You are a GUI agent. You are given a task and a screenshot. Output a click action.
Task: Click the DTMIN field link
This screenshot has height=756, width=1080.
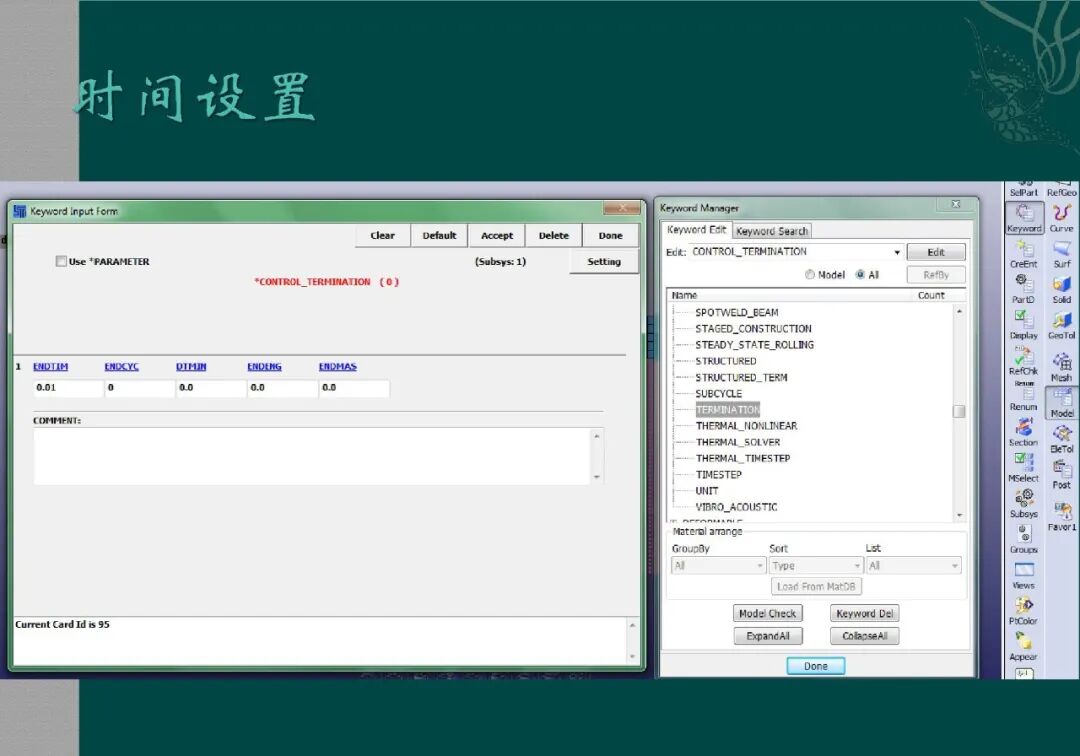[x=191, y=366]
